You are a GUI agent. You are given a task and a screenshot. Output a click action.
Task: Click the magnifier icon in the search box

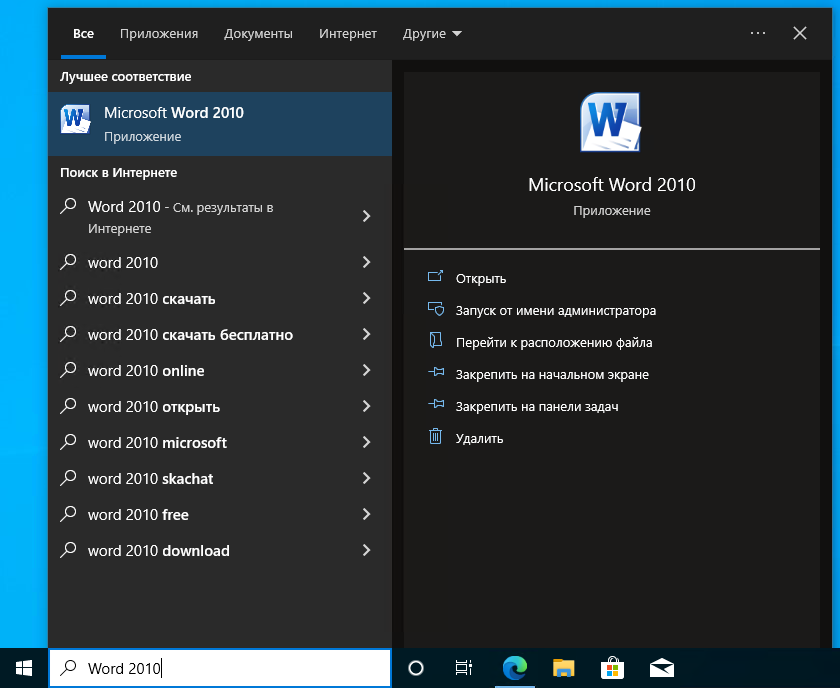(68, 668)
